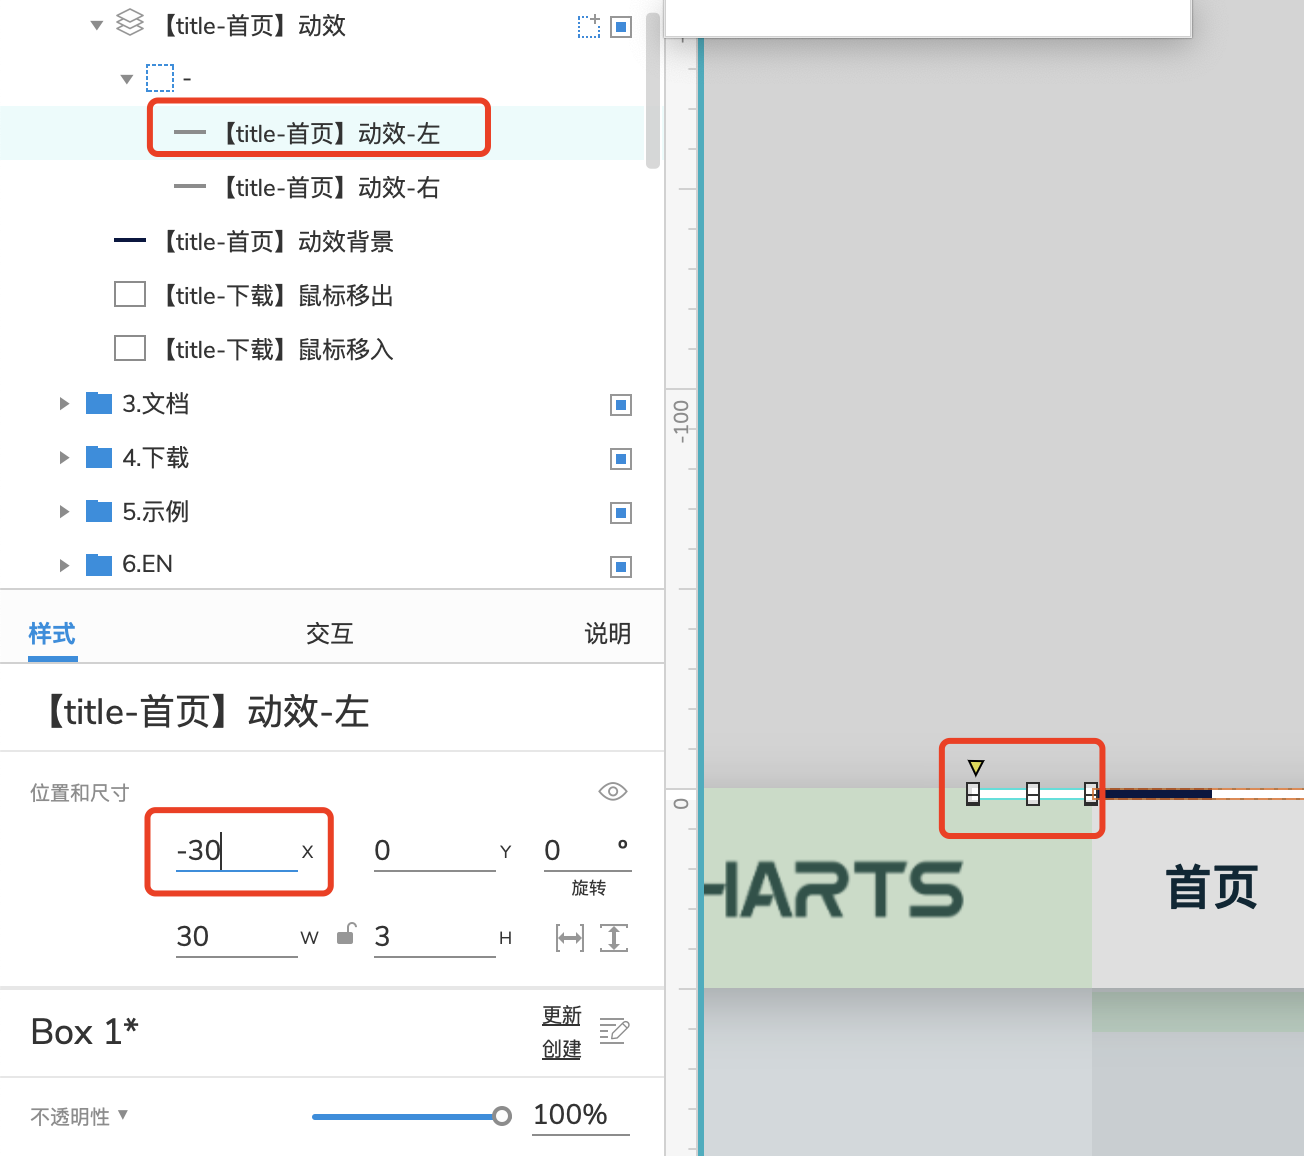1304x1156 pixels.
Task: Click the left resize handle of selected line
Action: [973, 794]
